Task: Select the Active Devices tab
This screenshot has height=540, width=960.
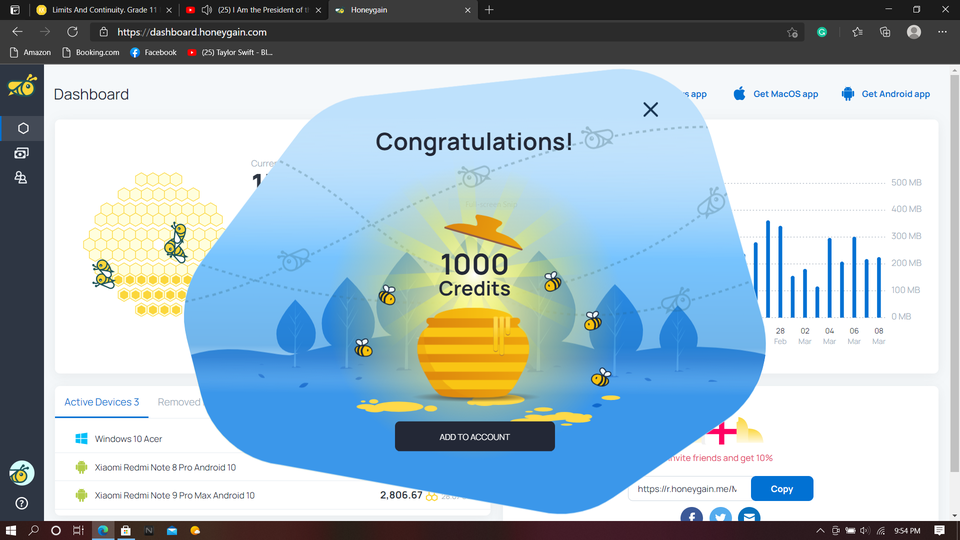Action: tap(101, 402)
